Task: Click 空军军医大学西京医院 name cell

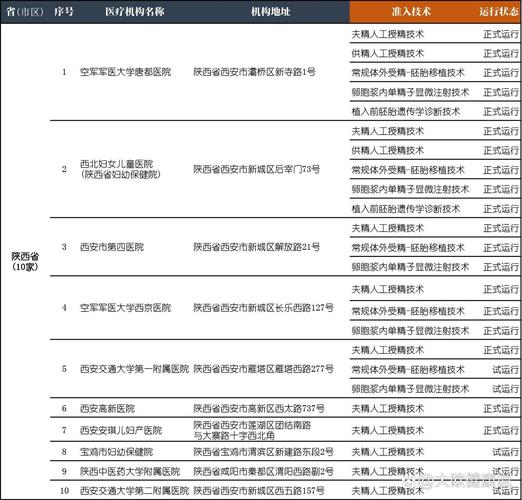Action: pyautogui.click(x=125, y=308)
